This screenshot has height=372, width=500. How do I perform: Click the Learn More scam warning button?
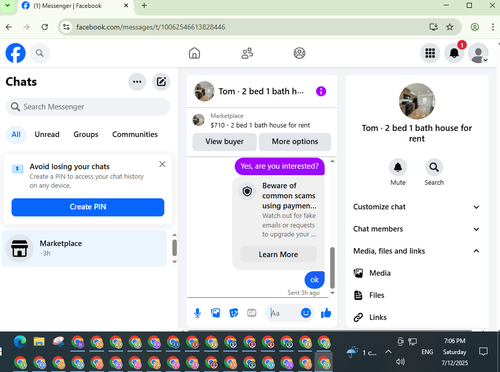tap(278, 254)
